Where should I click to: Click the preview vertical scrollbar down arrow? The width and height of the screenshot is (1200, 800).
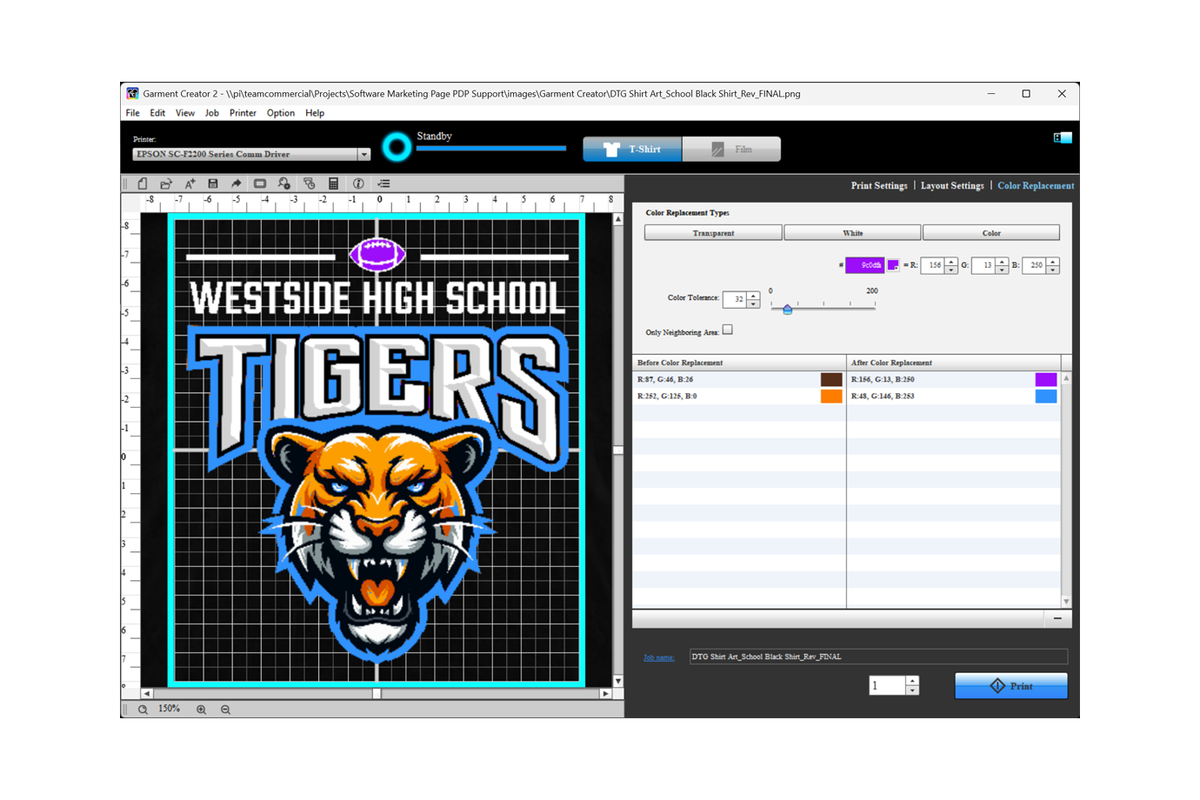617,681
